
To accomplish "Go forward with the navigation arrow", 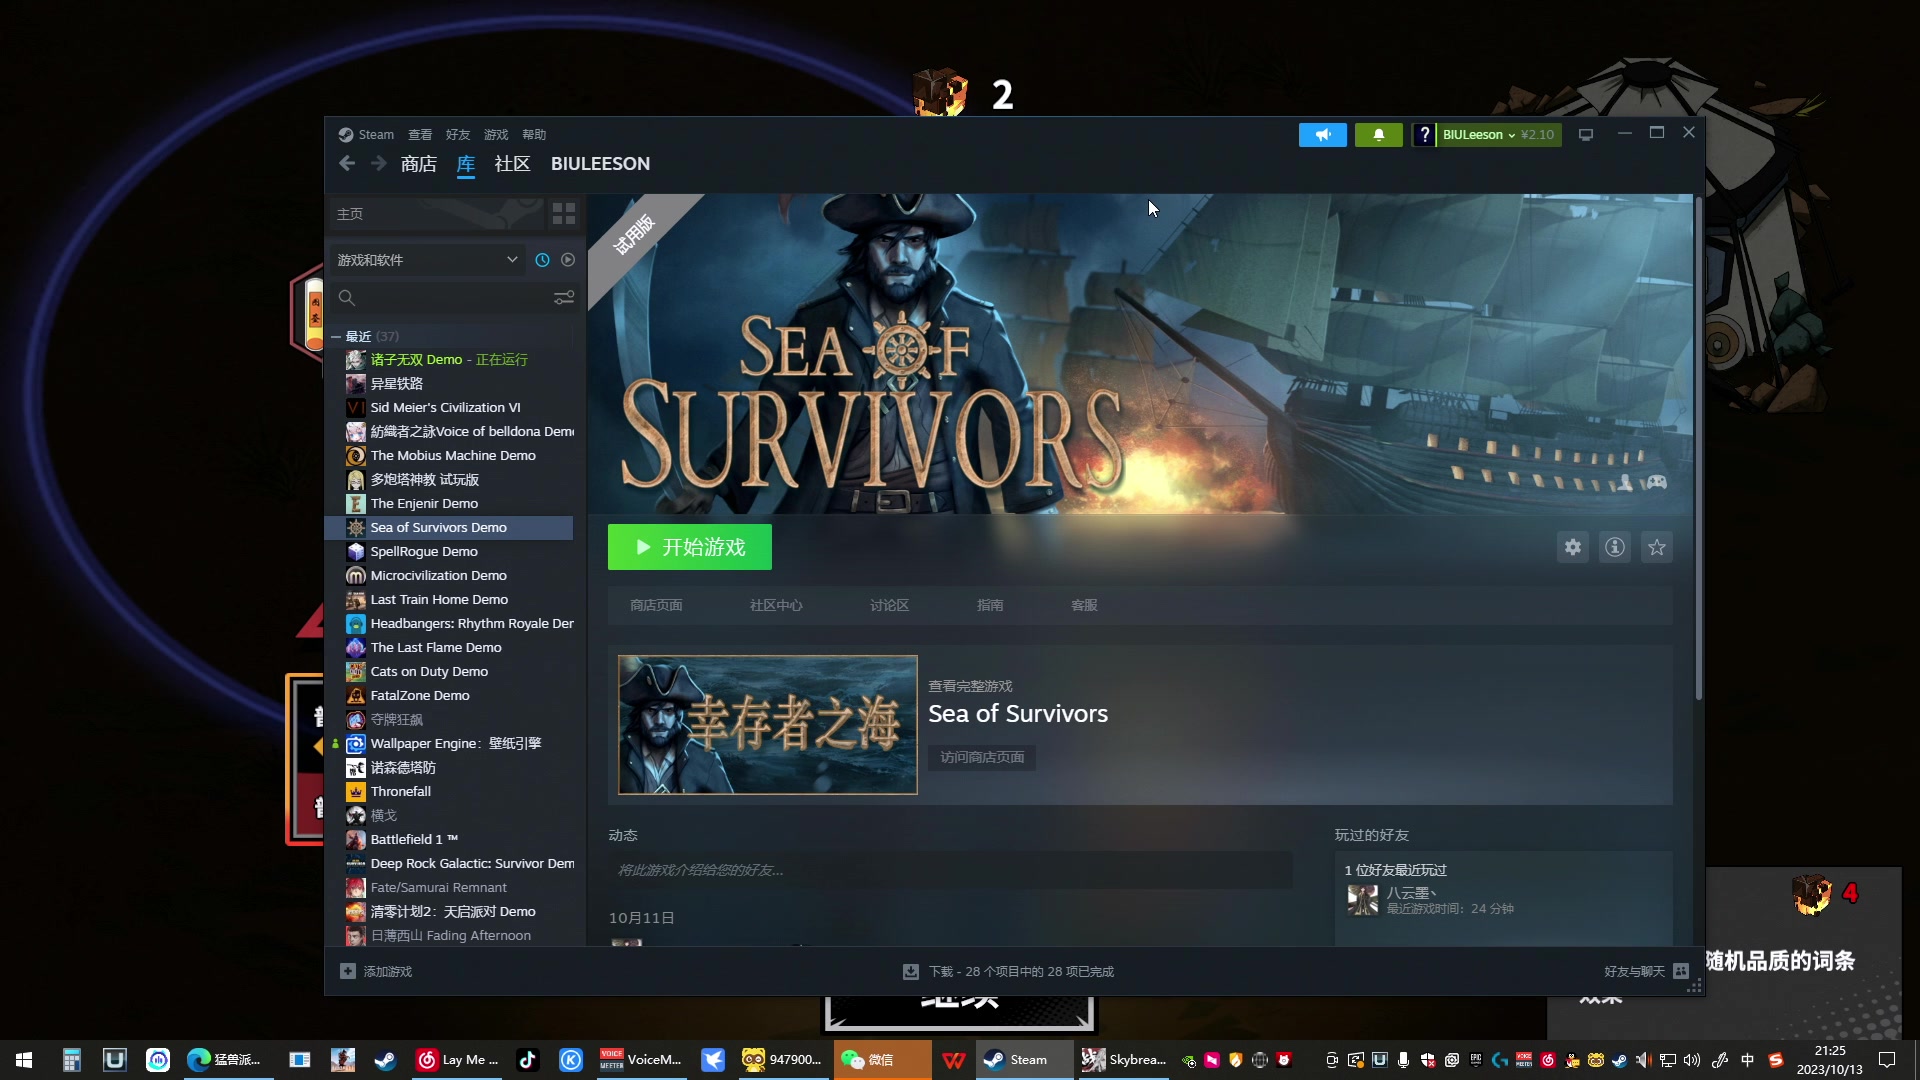I will point(378,163).
